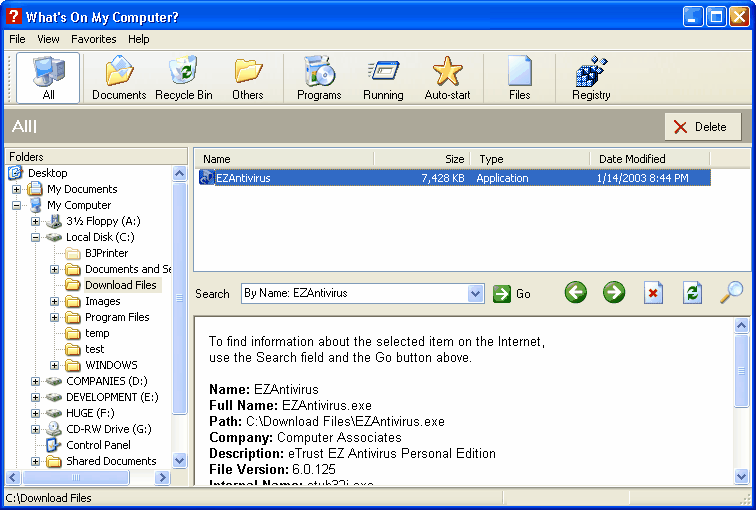Expand Shared Documents node

(x=35, y=461)
